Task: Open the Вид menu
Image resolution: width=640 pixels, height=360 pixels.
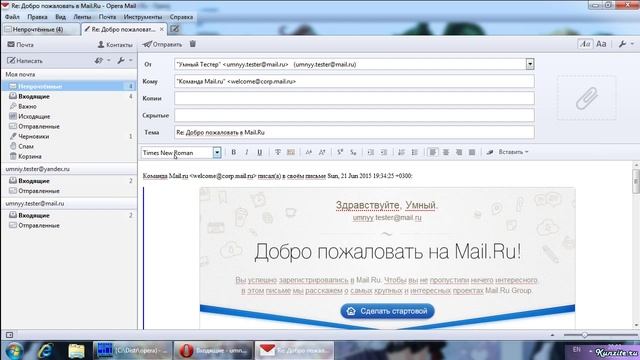Action: 60,17
